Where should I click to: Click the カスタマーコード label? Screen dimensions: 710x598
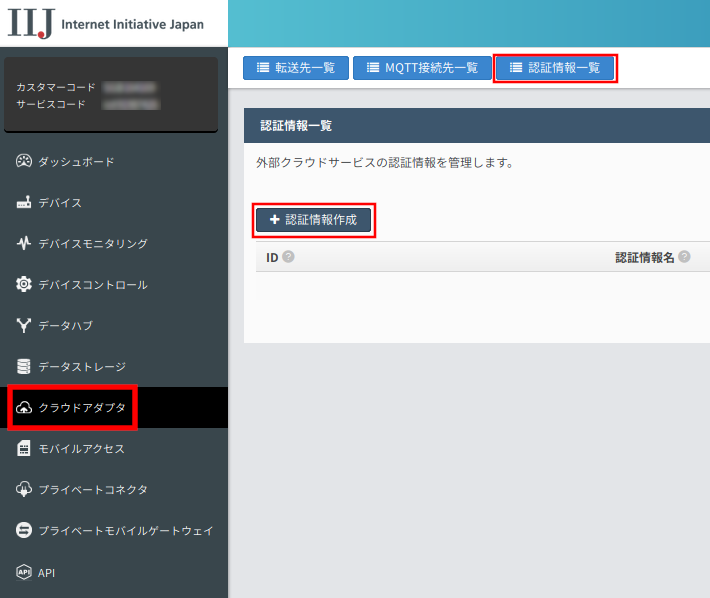coord(56,87)
